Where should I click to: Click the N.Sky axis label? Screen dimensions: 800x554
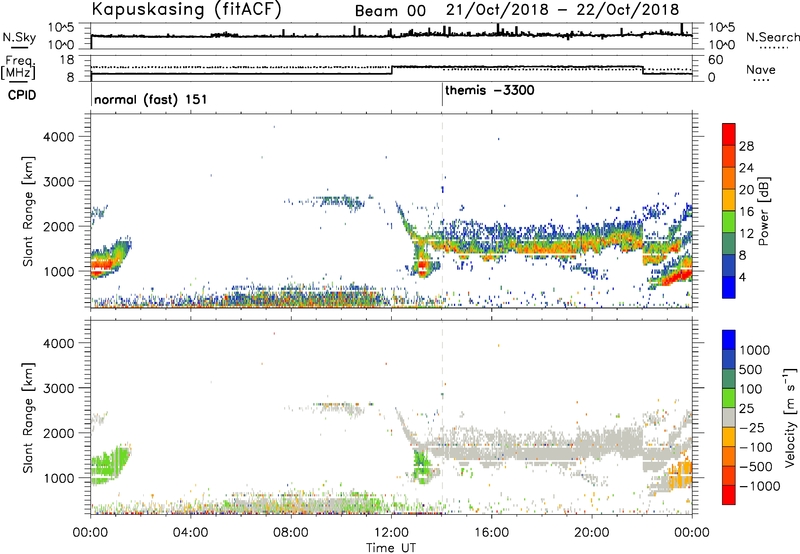[x=19, y=37]
